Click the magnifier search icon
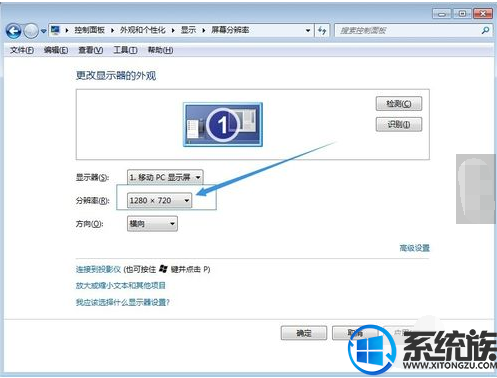Image resolution: width=497 pixels, height=378 pixels. pos(486,30)
